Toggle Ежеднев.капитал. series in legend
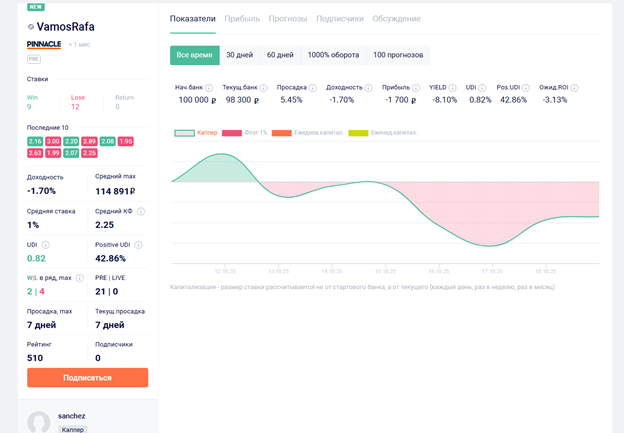The image size is (624, 433). click(304, 132)
